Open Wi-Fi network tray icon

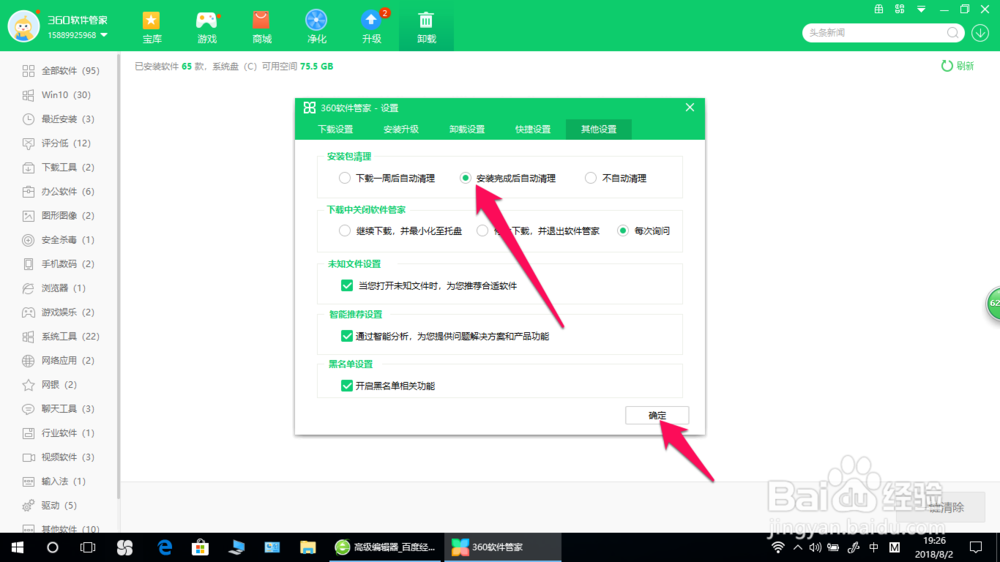tap(778, 547)
